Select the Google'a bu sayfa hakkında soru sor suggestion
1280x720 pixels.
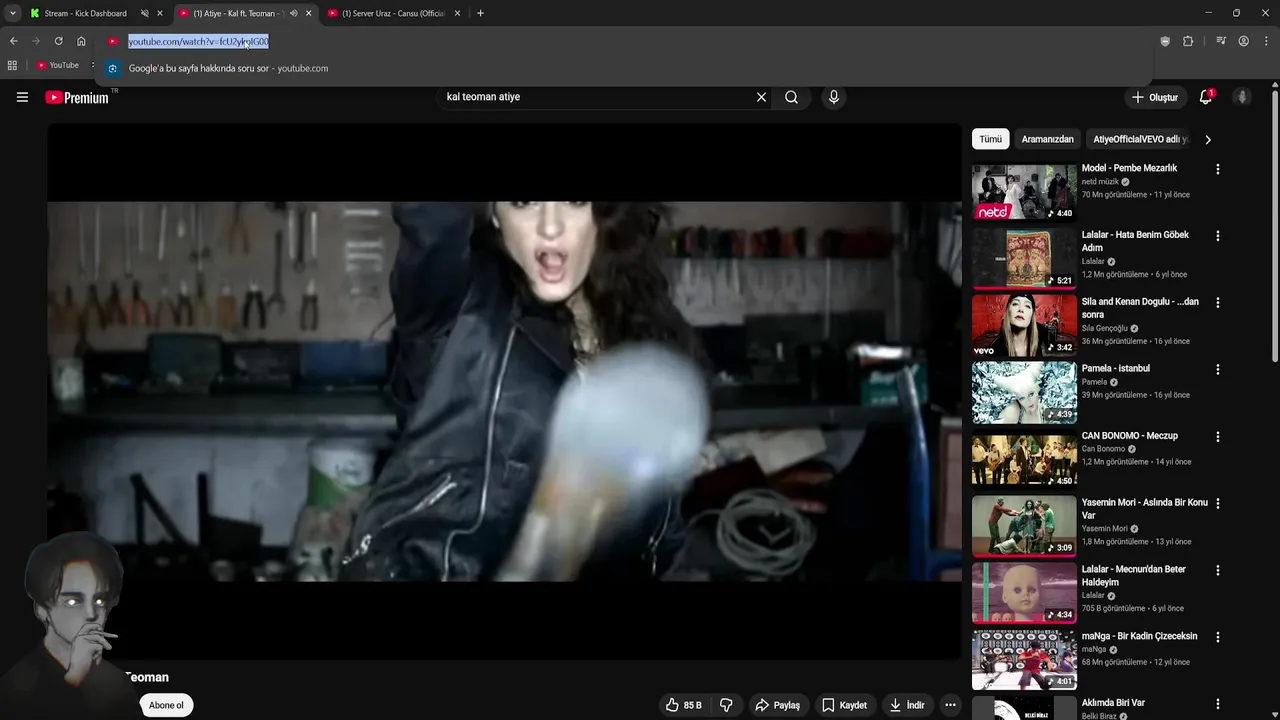pyautogui.click(x=625, y=68)
